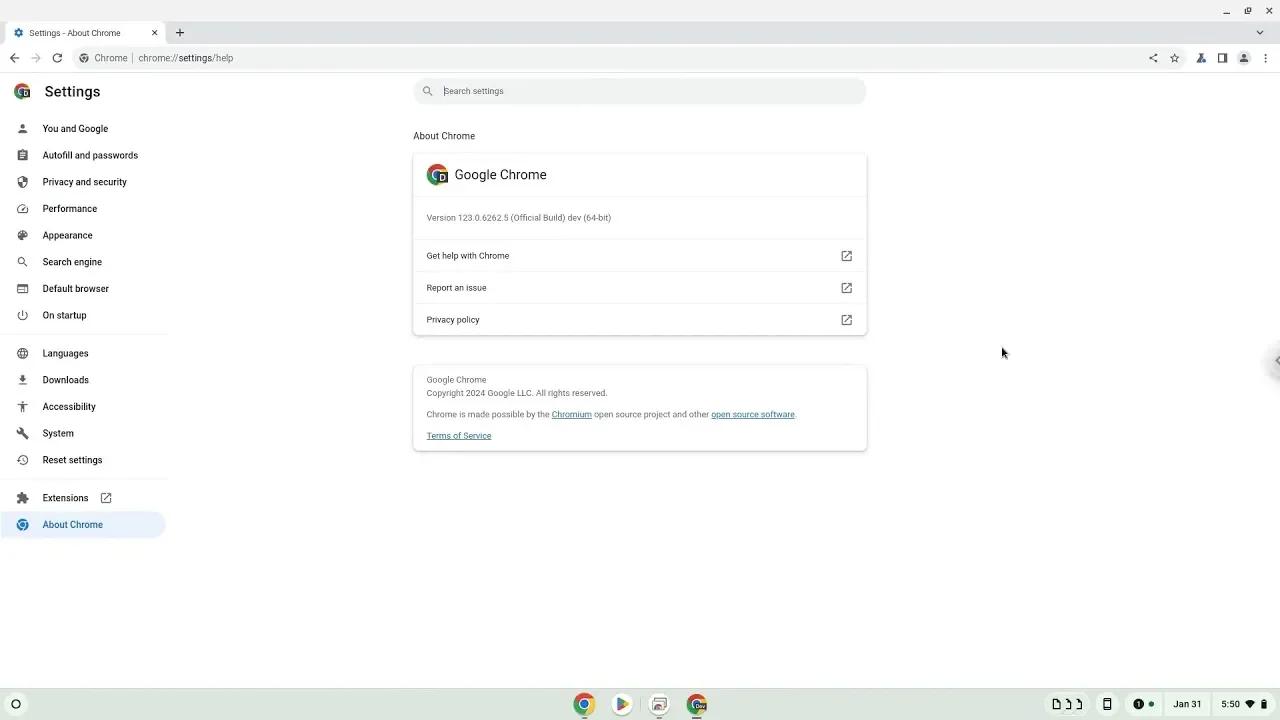Viewport: 1280px width, 720px height.
Task: Open Chrome Dev from the shelf
Action: click(x=697, y=704)
